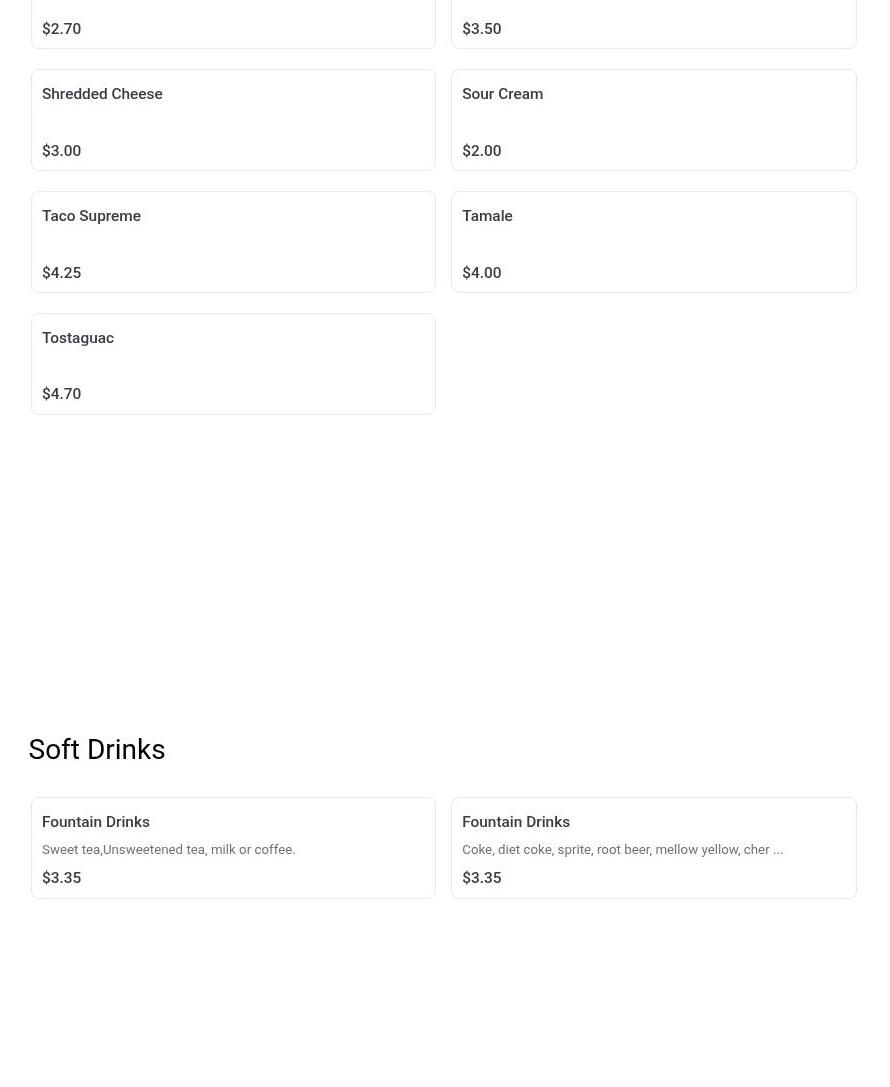Click the $4.25 Taco Supreme price
The image size is (890, 1087).
(62, 273)
